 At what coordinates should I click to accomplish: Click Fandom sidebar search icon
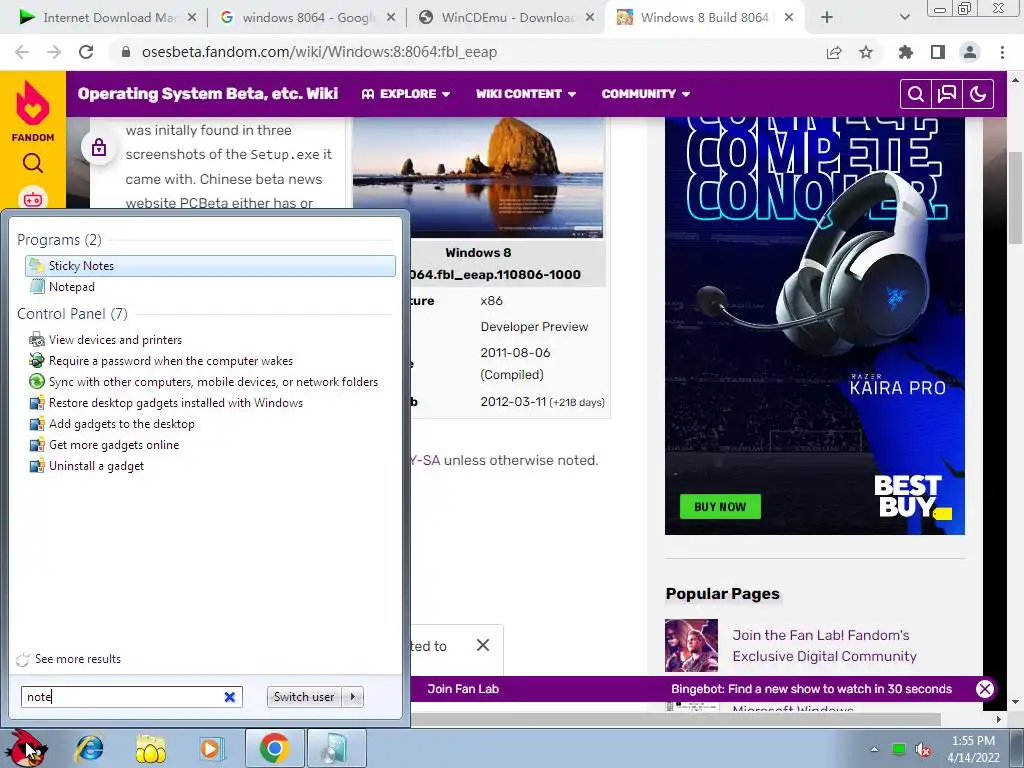click(x=33, y=163)
